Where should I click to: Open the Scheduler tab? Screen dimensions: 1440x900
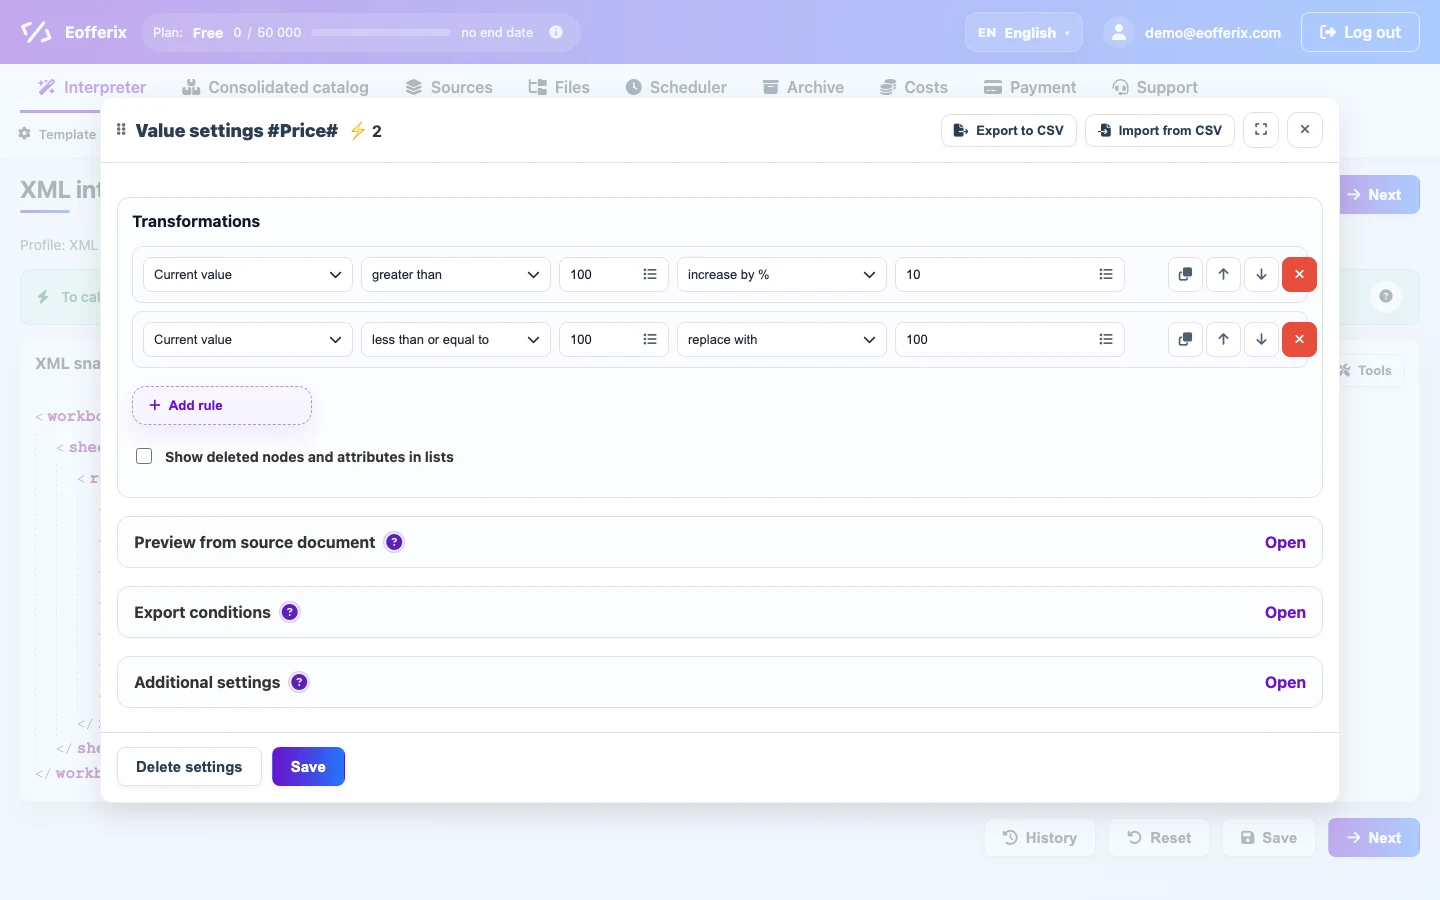(x=676, y=87)
